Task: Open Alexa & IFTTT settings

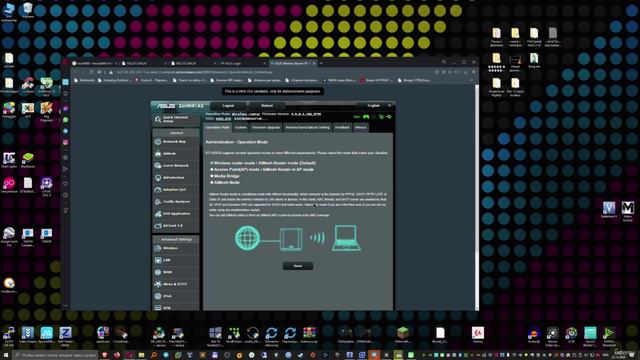Action: (176, 284)
